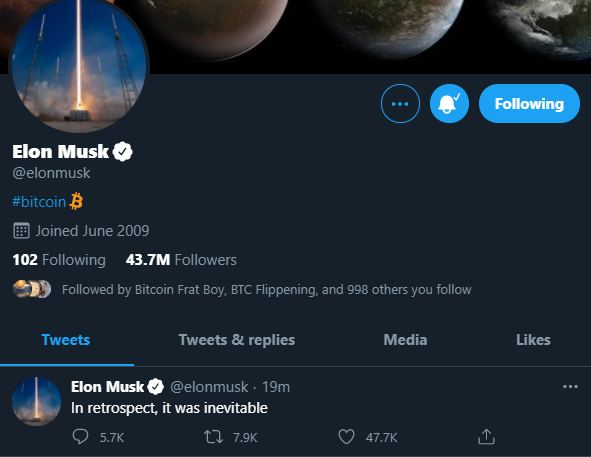
Task: Click the share upload icon on tweet
Action: pyautogui.click(x=486, y=437)
